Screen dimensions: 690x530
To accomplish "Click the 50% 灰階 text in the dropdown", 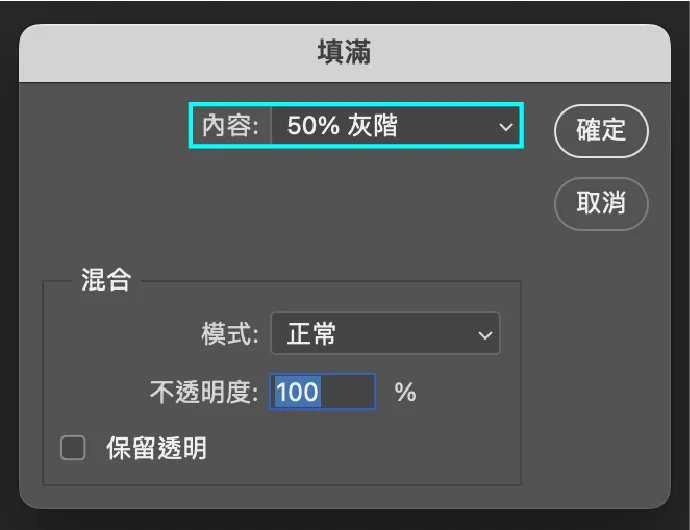I will [342, 125].
